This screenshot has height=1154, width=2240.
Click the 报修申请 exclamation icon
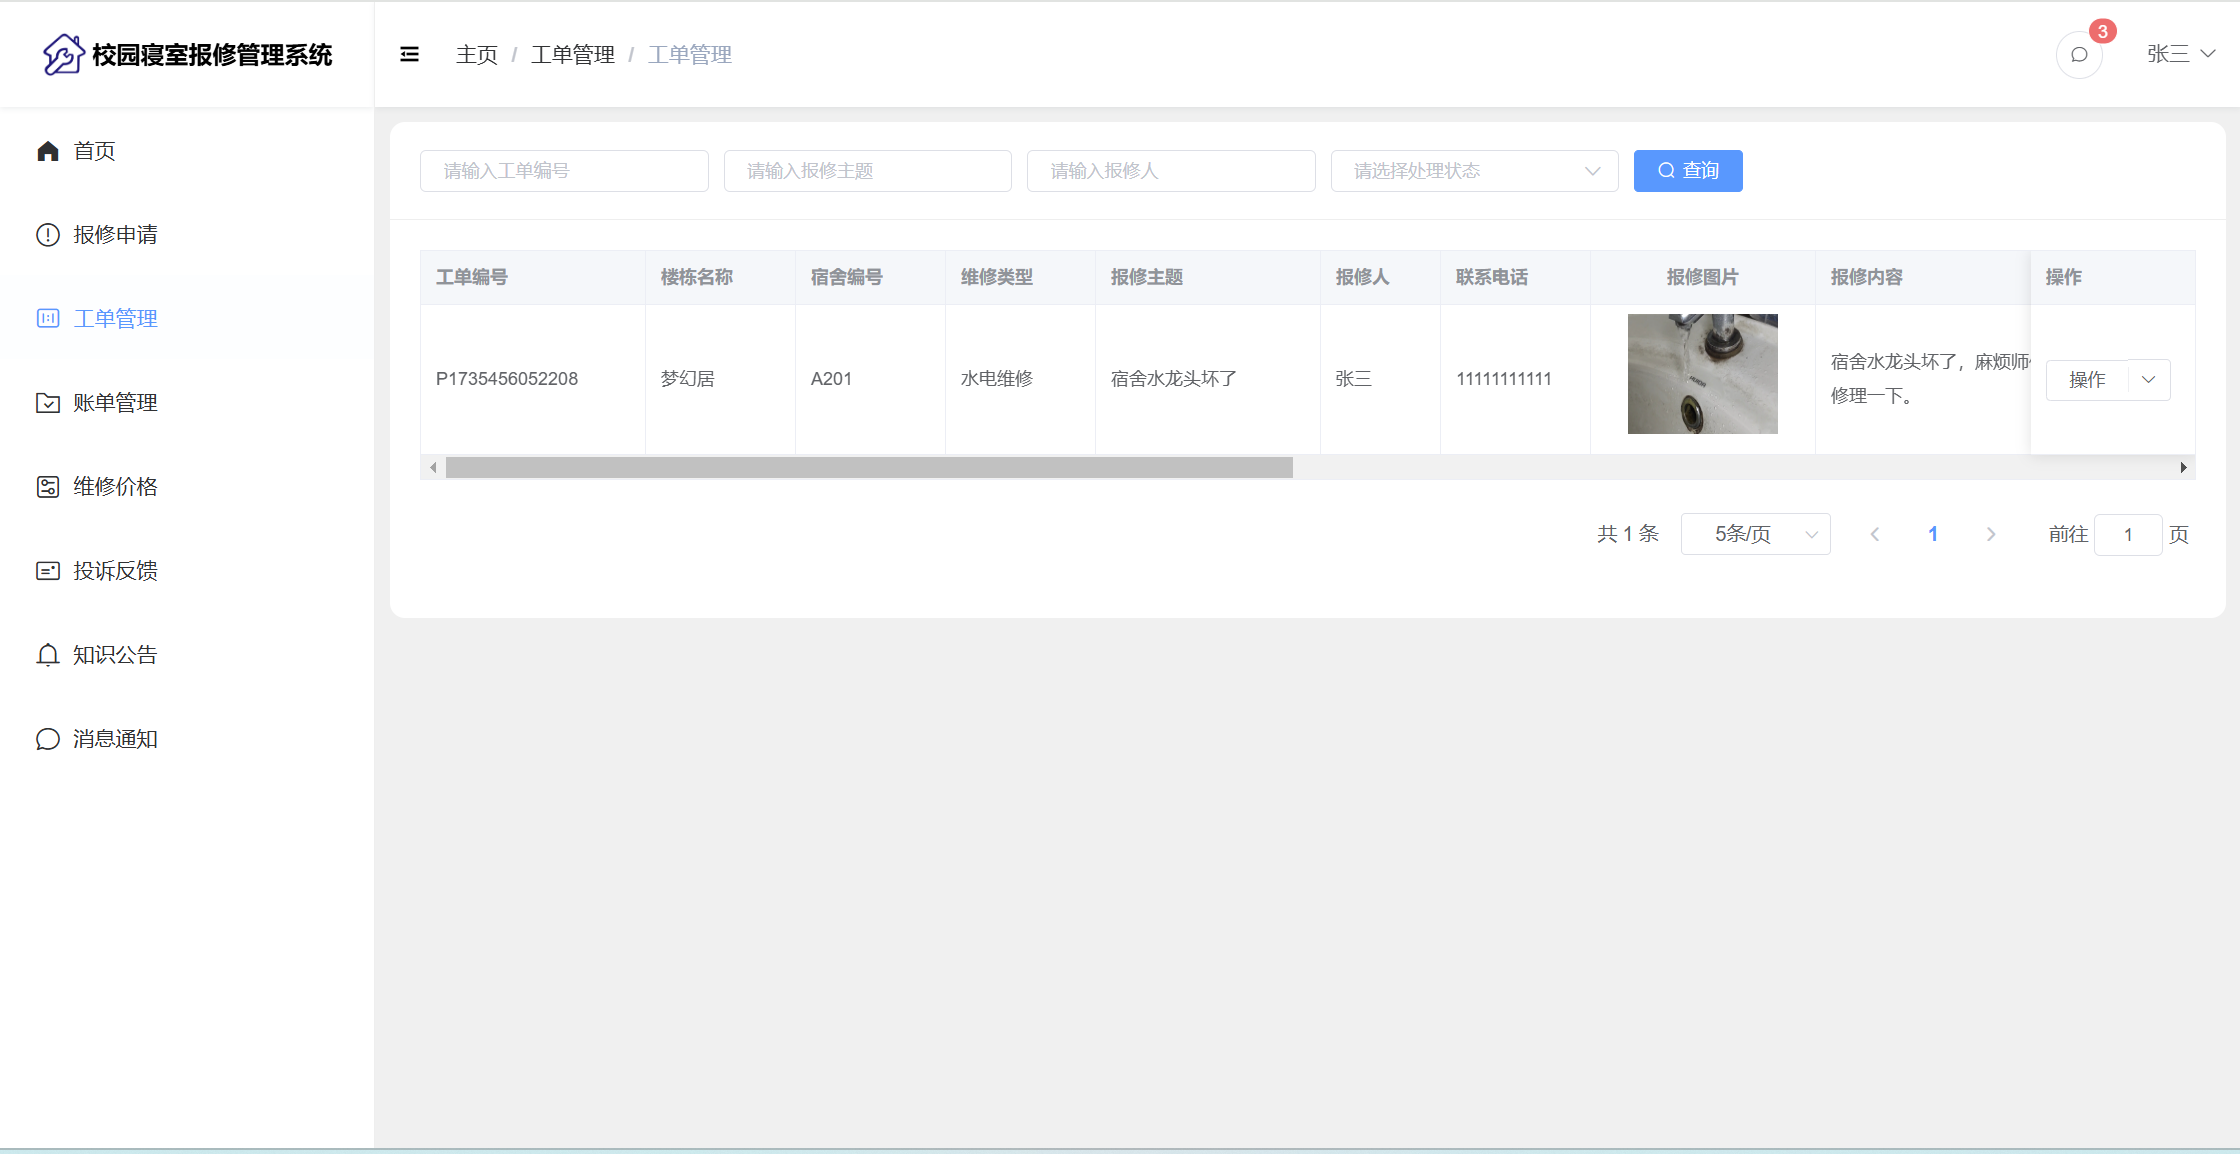pyautogui.click(x=48, y=235)
